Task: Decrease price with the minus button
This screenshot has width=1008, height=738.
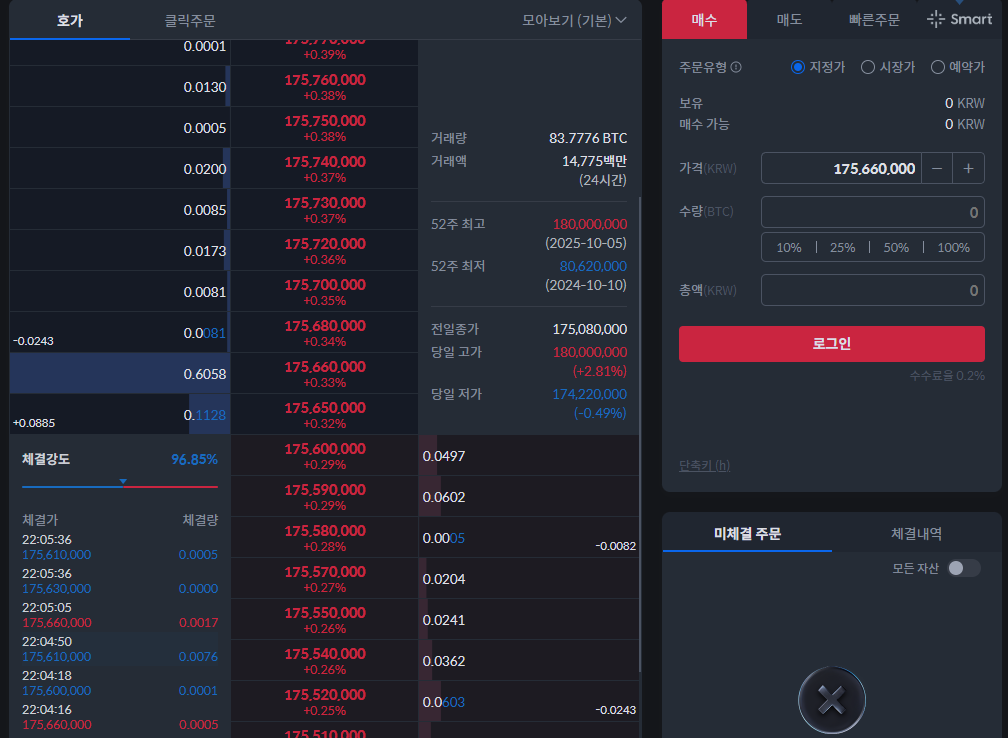Action: [x=937, y=168]
